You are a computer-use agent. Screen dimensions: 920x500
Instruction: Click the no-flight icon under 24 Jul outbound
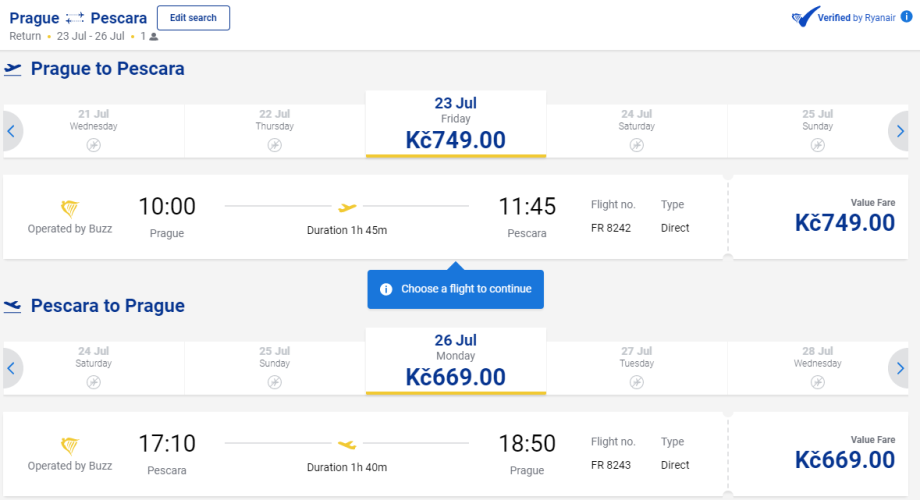pyautogui.click(x=636, y=145)
